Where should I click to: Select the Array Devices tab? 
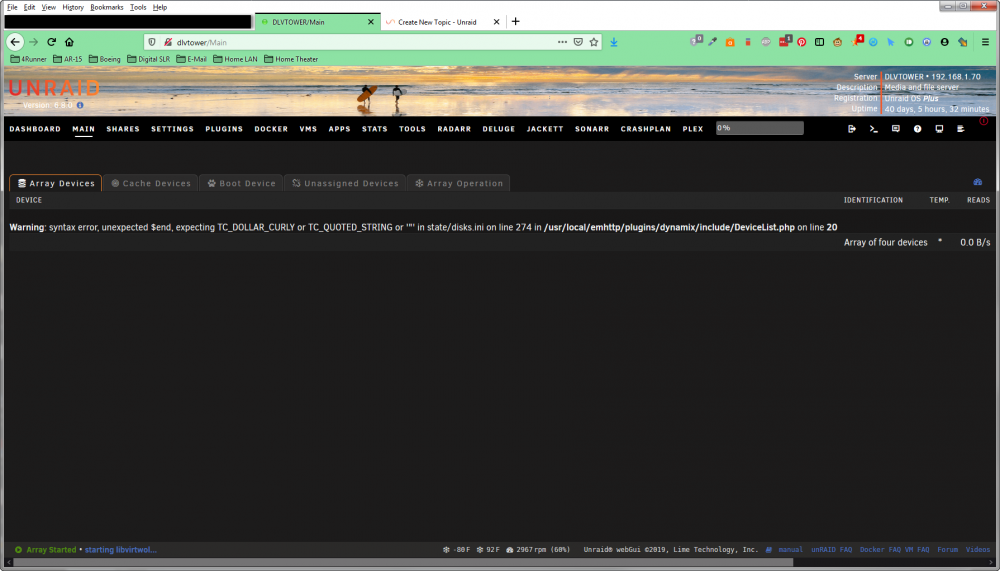55,183
